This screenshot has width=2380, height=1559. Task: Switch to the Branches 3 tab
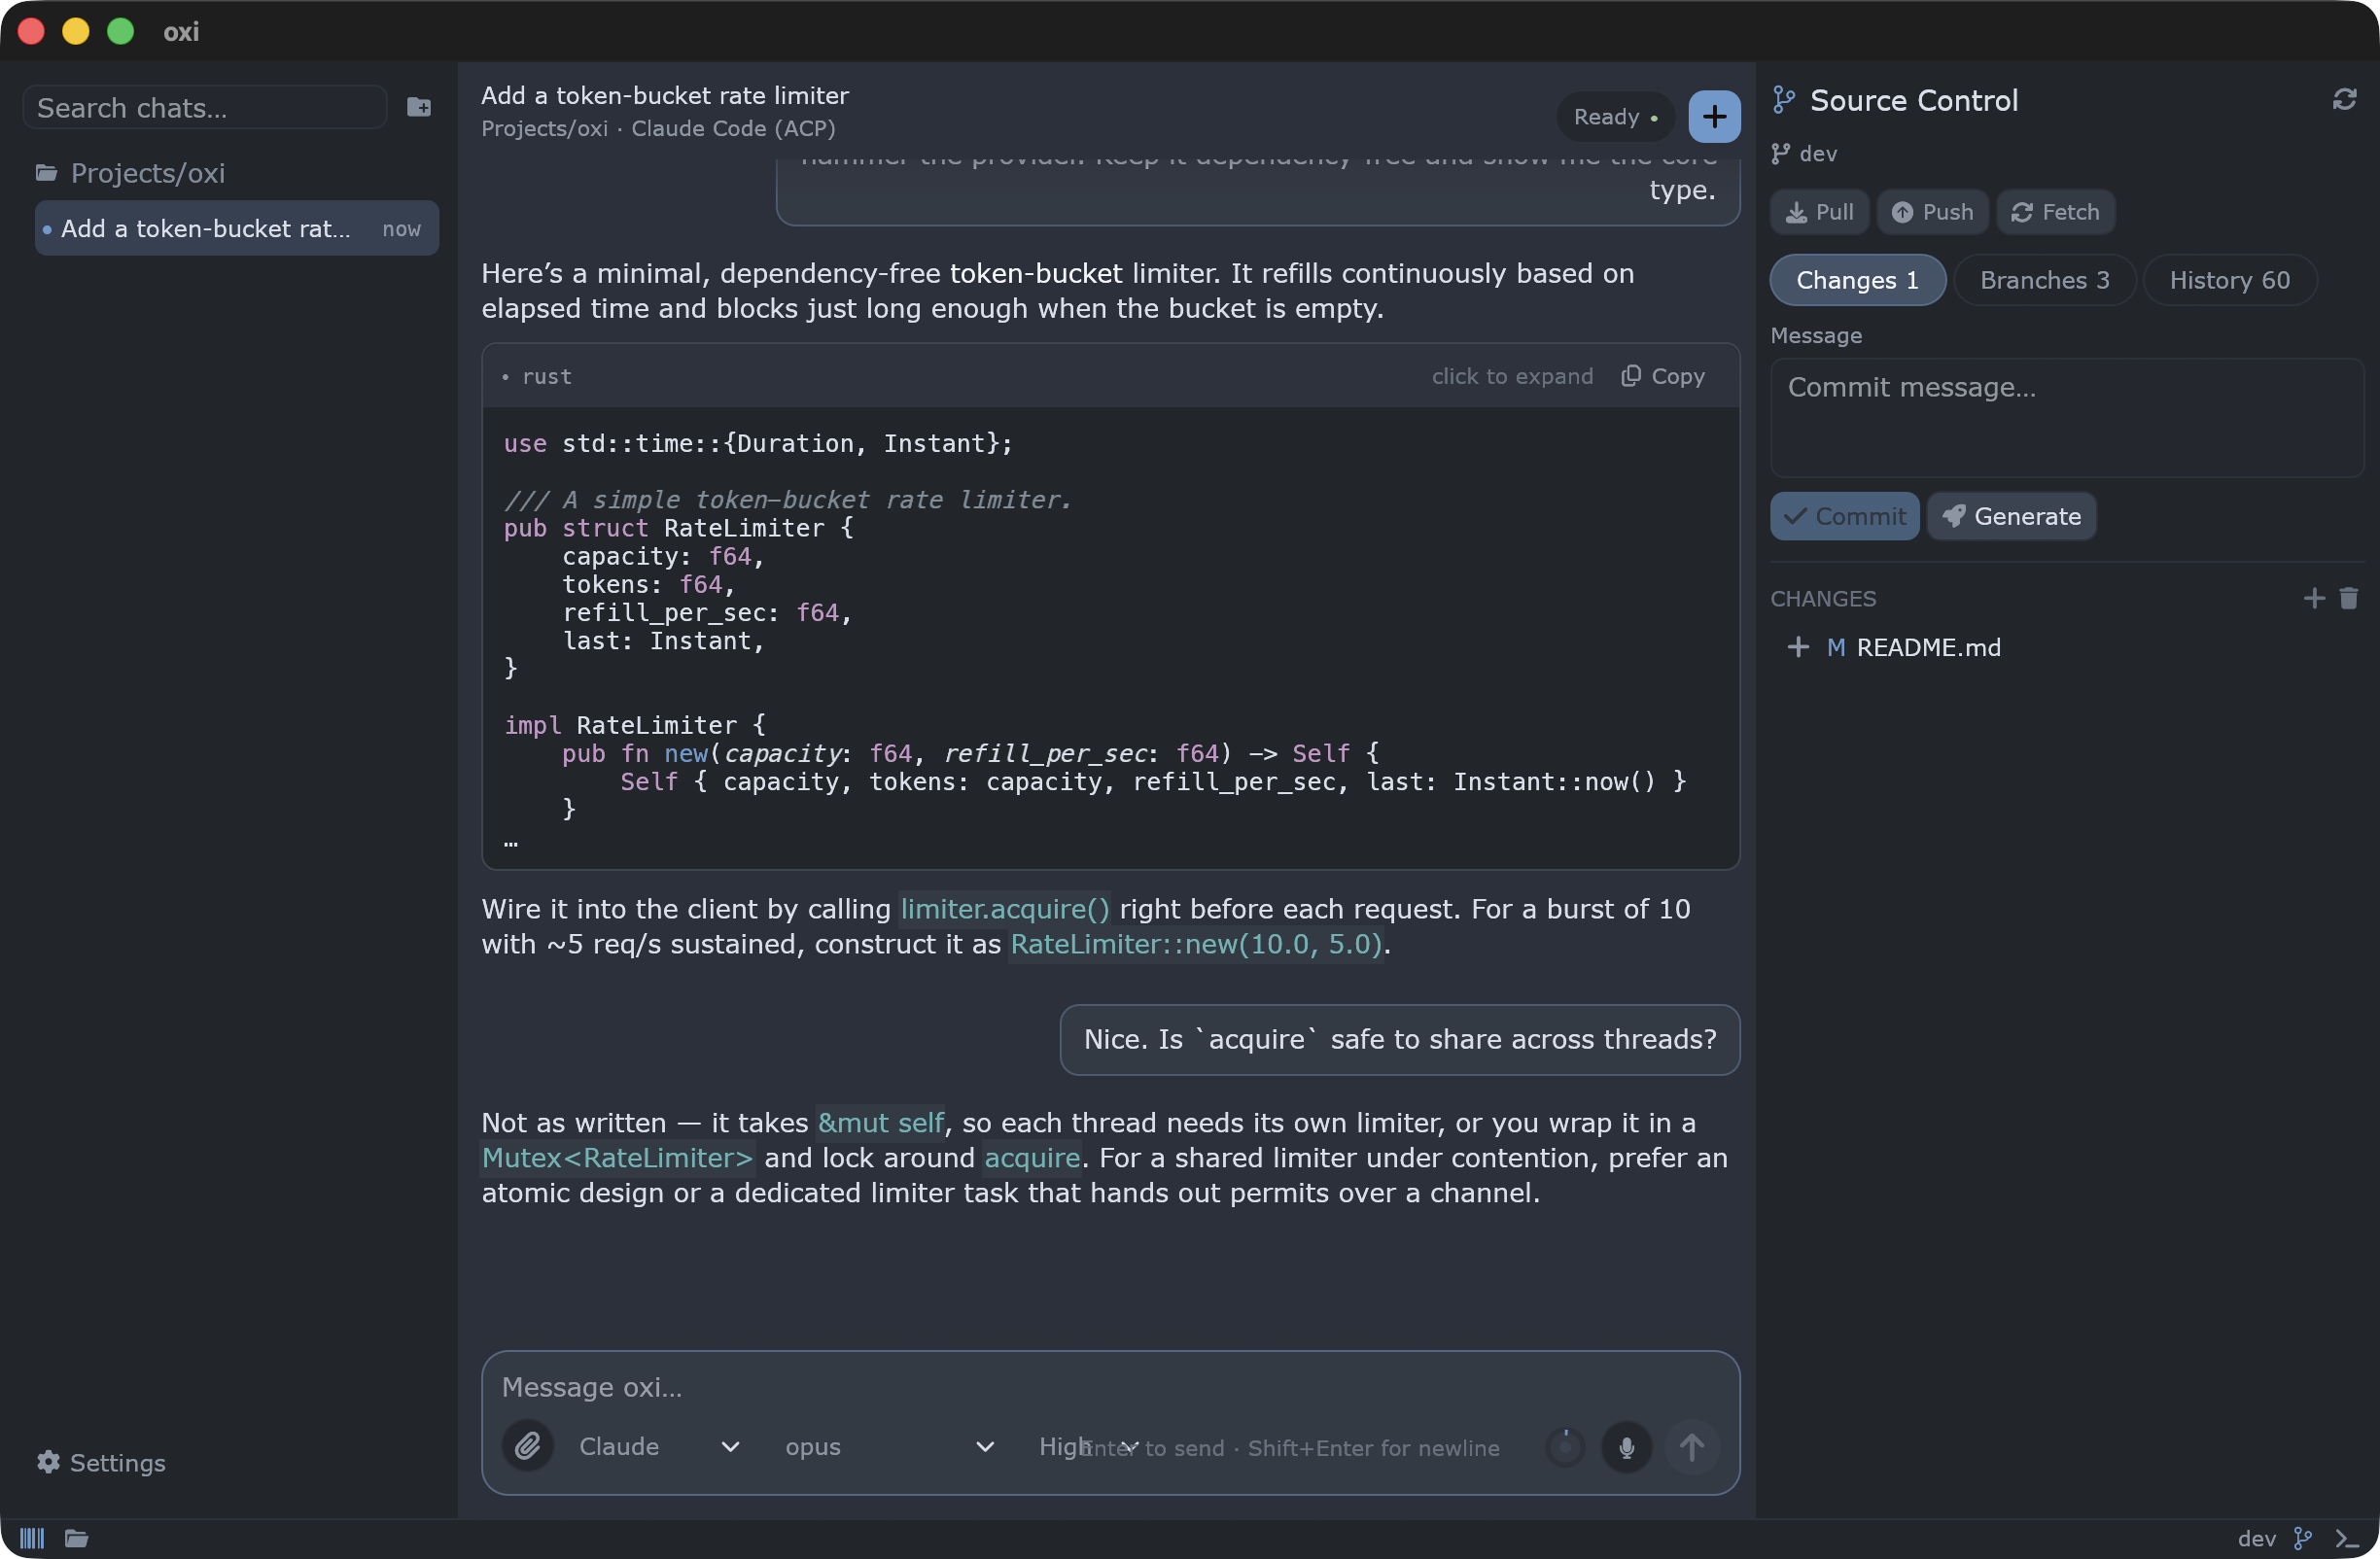click(2044, 280)
